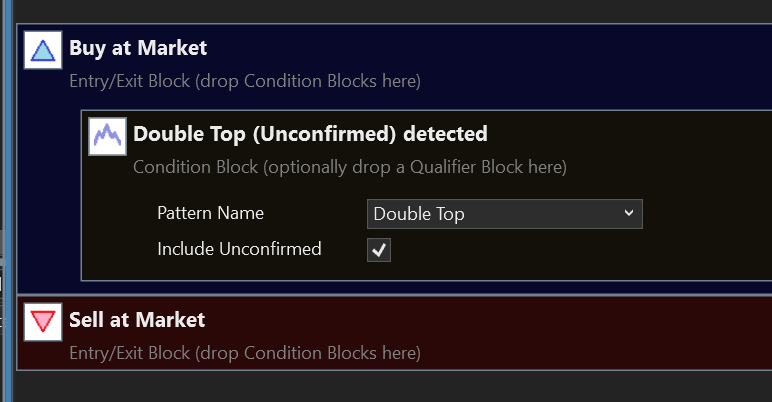Click the "Include Unconfirmed" label text
772x402 pixels.
click(239, 249)
